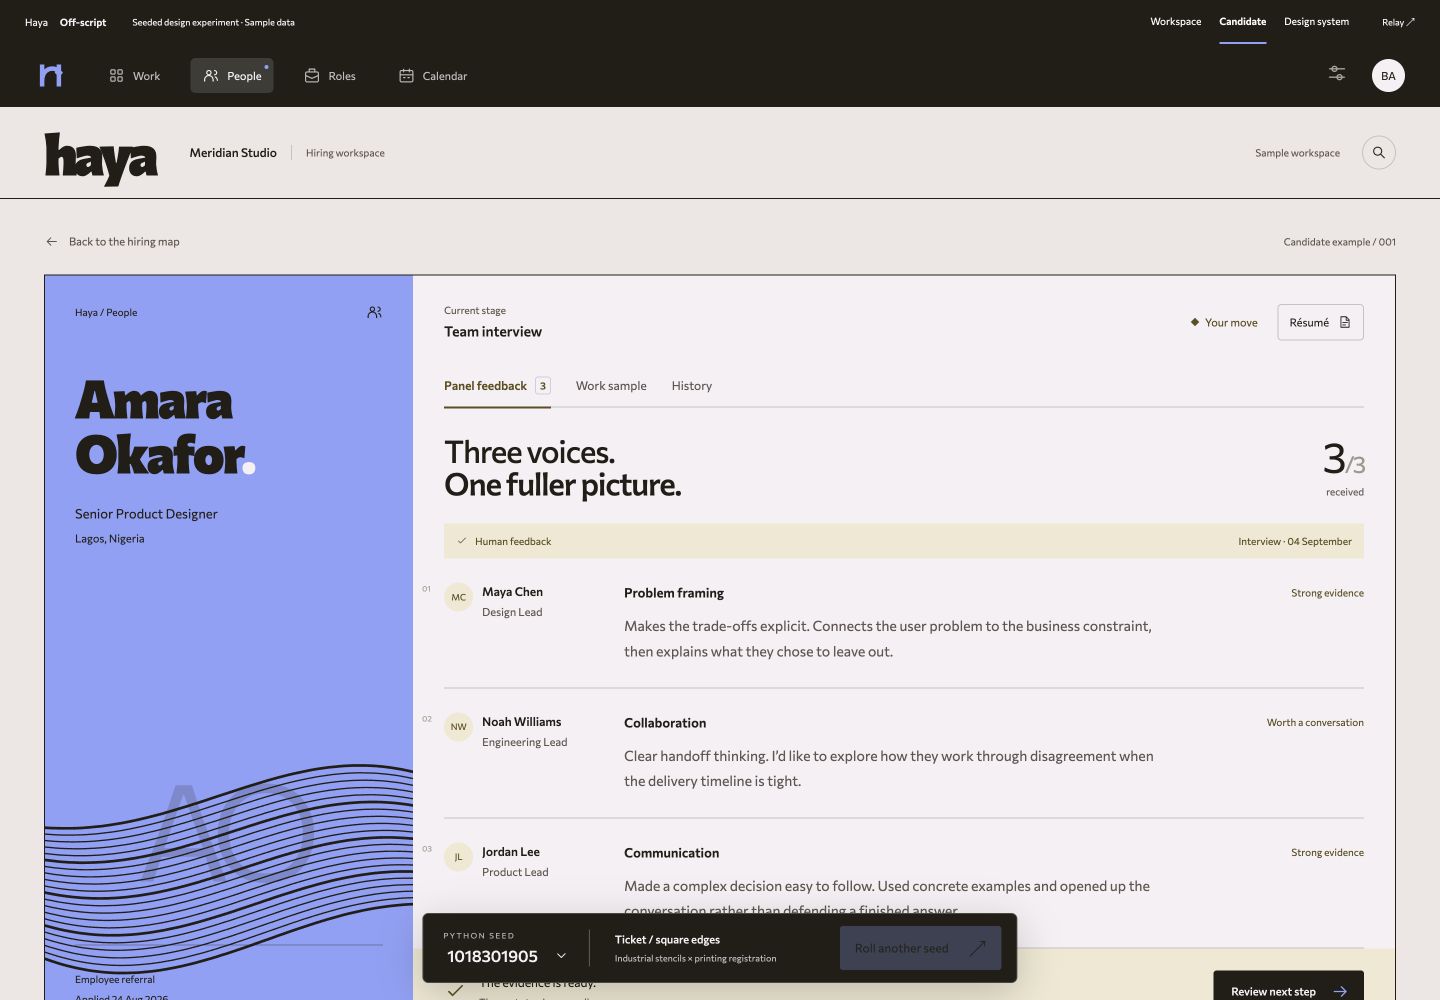The height and width of the screenshot is (1000, 1440).
Task: Go to Roles in the navigation
Action: 330,76
